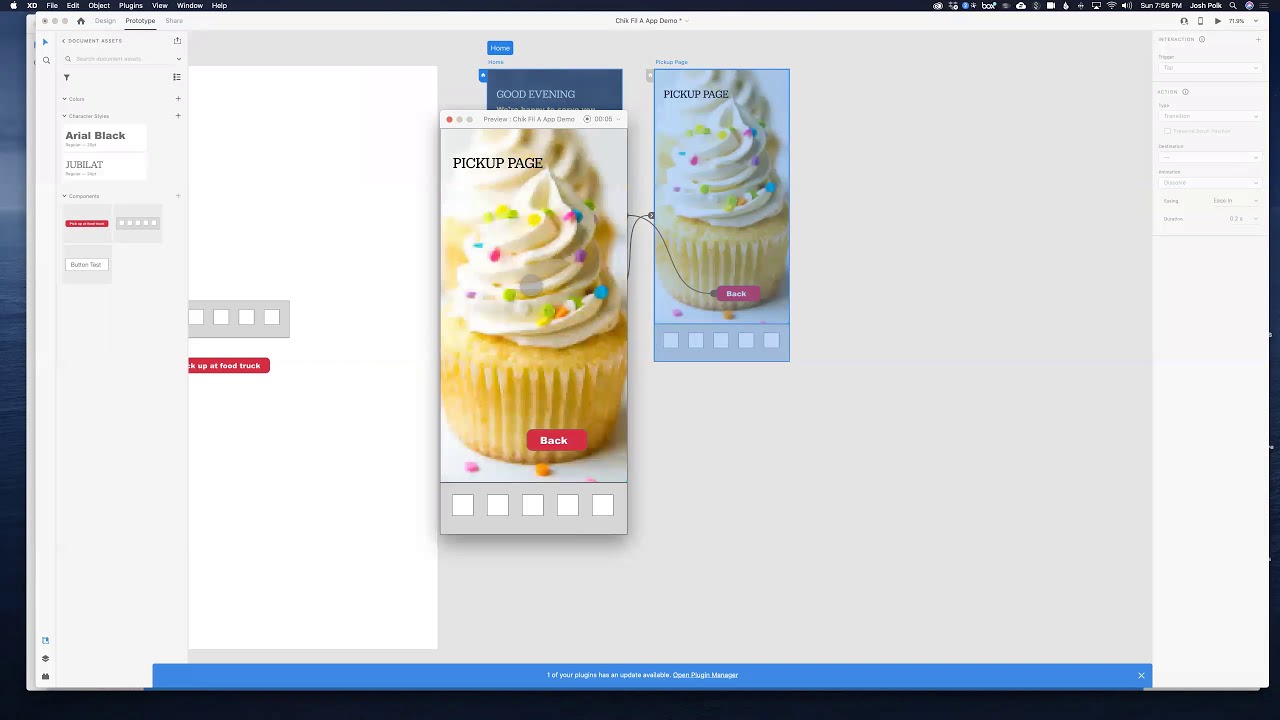Open the Libraries icon at bottom-left toolbar
1280x720 pixels.
(x=45, y=640)
